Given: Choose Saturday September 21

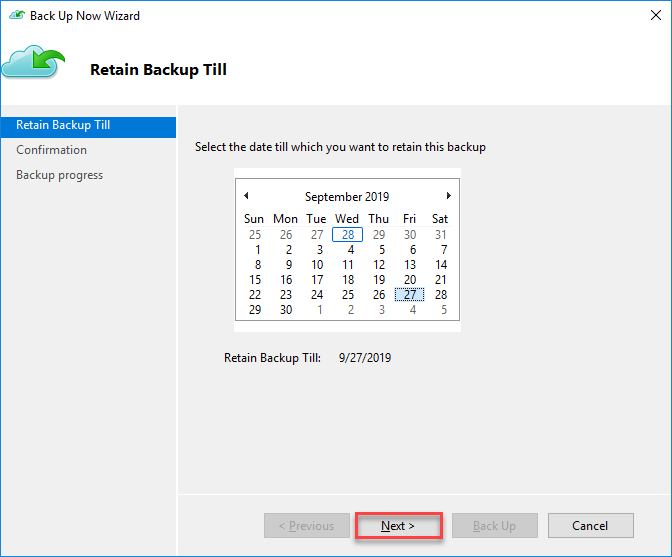Looking at the screenshot, I should click(441, 280).
